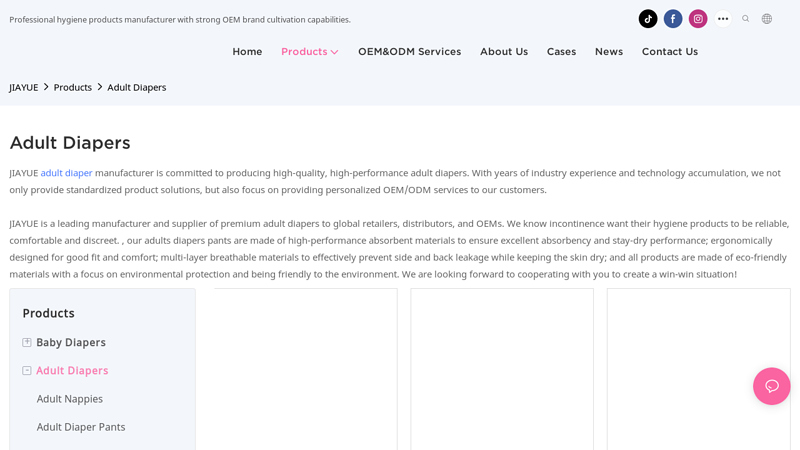This screenshot has height=450, width=800.
Task: Open the Facebook social icon
Action: click(673, 19)
